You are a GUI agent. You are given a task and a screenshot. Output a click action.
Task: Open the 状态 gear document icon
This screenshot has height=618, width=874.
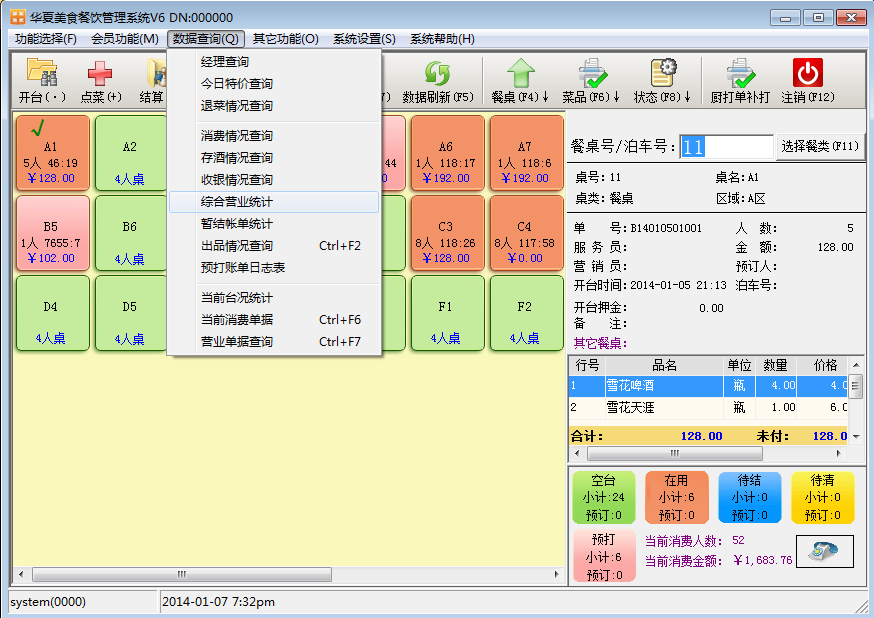coord(662,73)
